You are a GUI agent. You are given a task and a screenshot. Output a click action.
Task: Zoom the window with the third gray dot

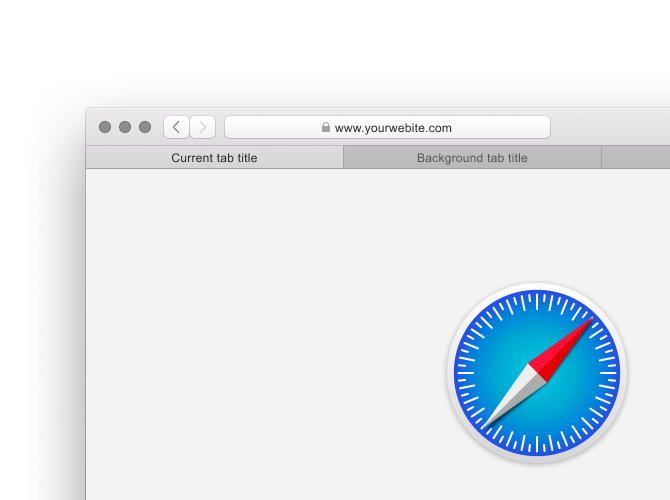click(x=145, y=127)
